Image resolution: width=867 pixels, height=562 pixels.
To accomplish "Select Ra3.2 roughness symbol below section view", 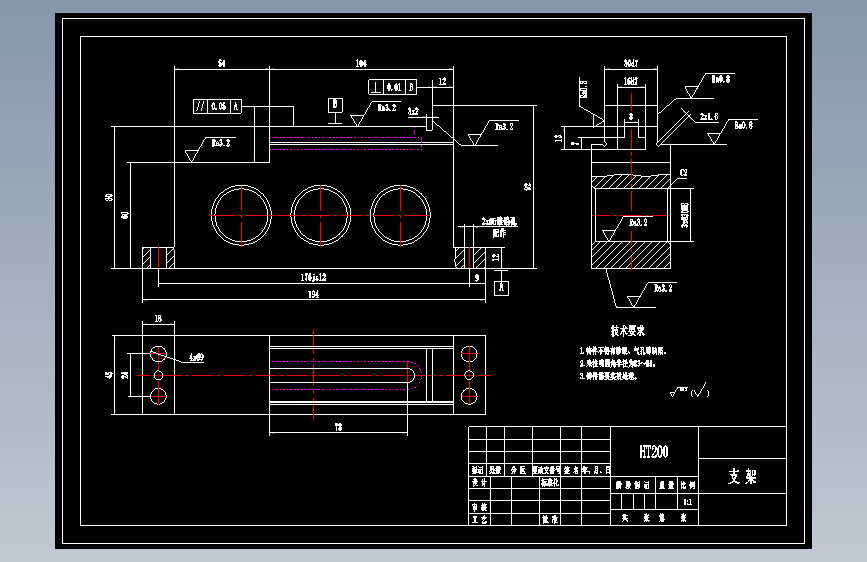I will [651, 295].
